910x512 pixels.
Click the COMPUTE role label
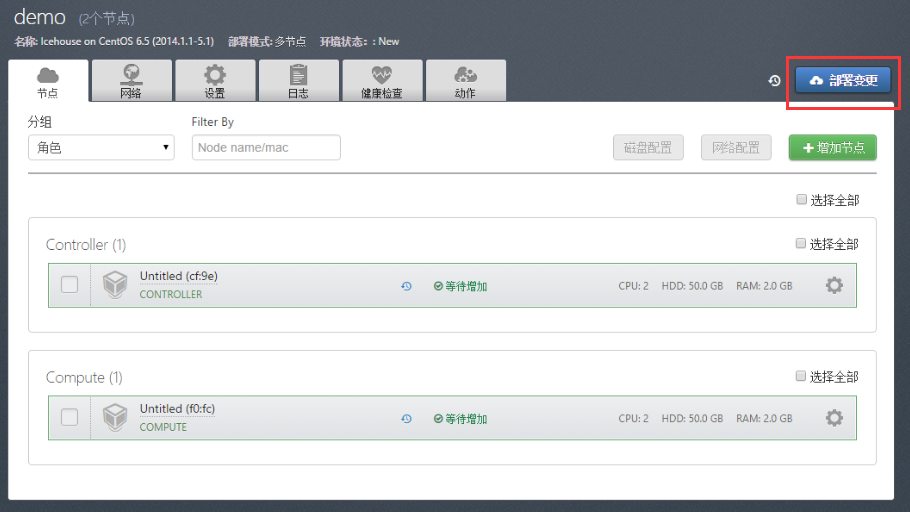(x=163, y=427)
